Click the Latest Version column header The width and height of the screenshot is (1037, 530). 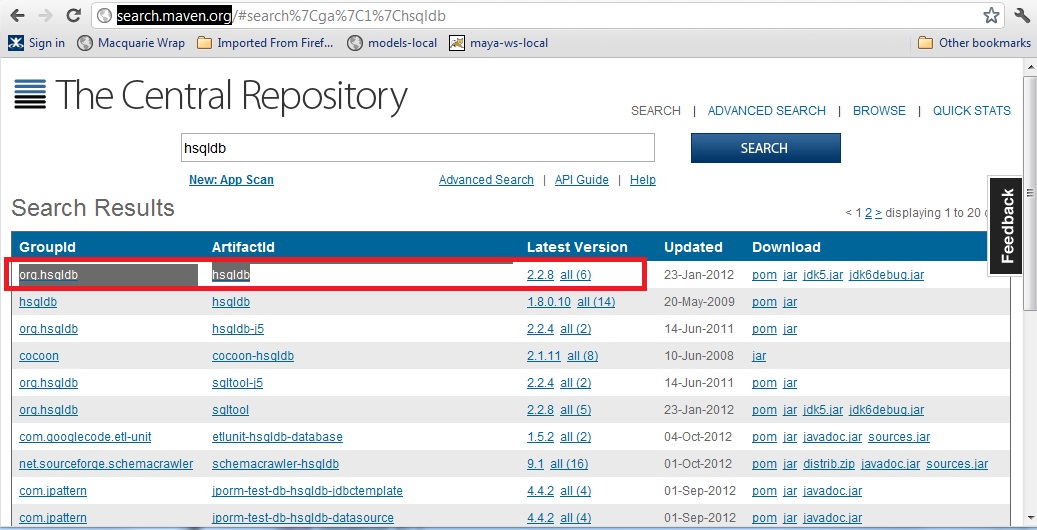pyautogui.click(x=577, y=247)
